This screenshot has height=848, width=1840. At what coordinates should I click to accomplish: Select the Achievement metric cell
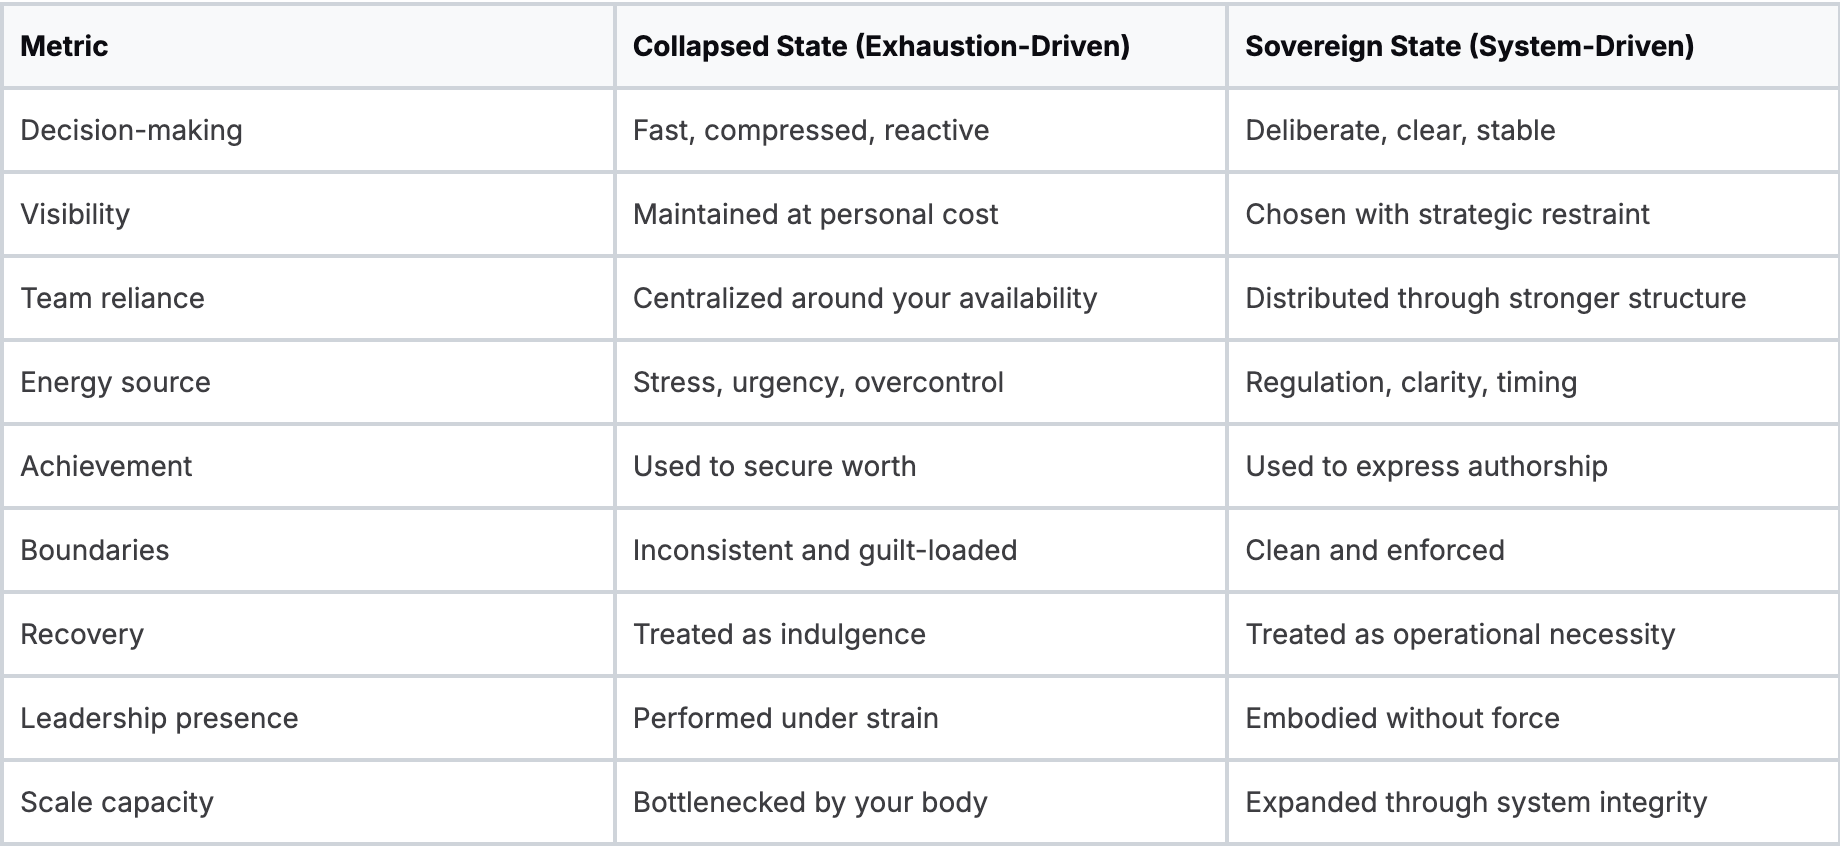pos(106,466)
